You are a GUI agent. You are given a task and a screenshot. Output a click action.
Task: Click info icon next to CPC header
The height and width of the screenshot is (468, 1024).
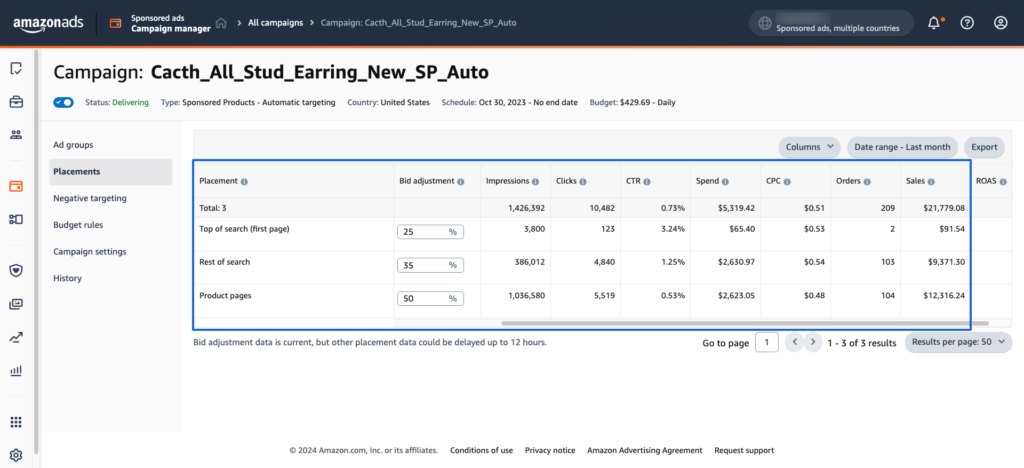[787, 181]
